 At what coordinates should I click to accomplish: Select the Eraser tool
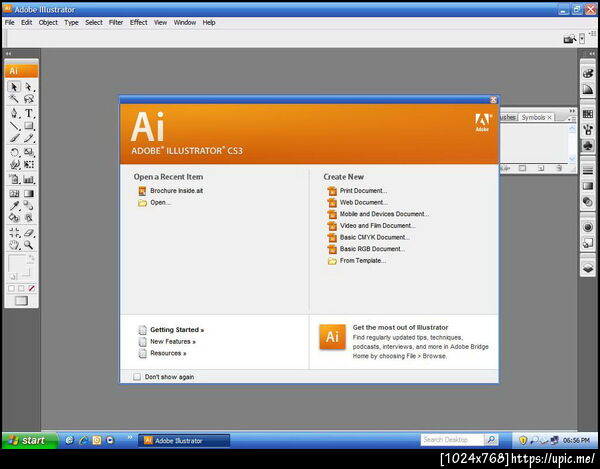[29, 232]
